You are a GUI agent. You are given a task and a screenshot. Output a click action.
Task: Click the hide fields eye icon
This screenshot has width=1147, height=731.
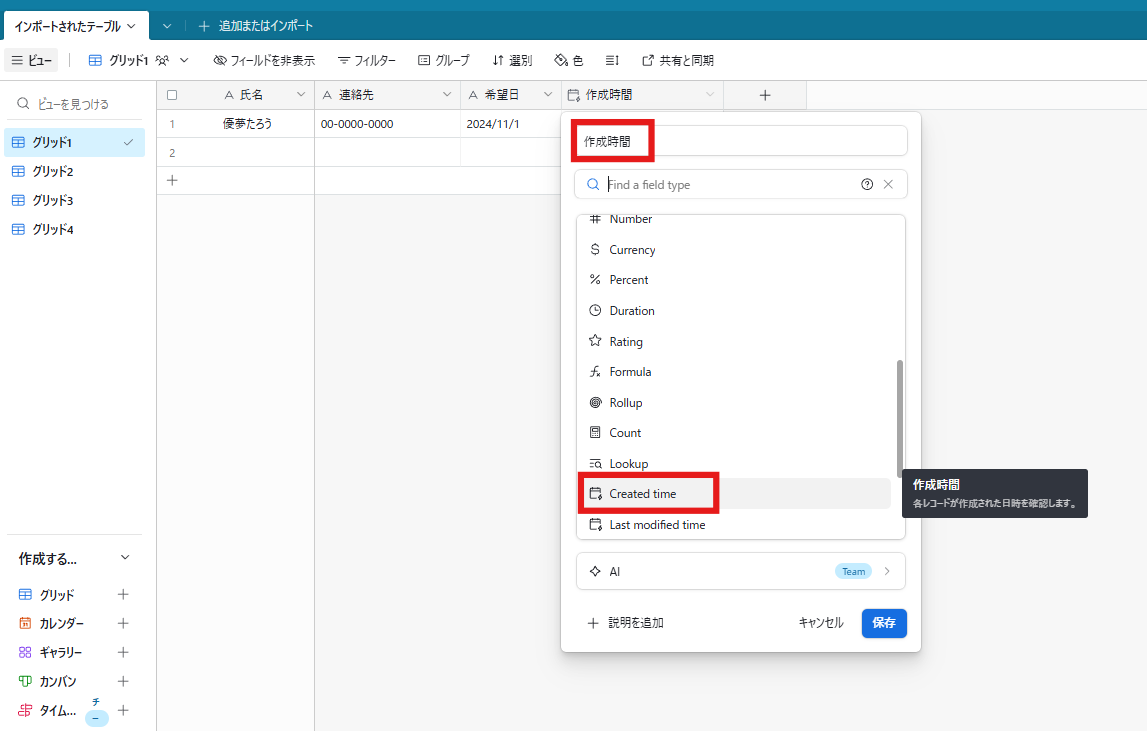click(220, 60)
